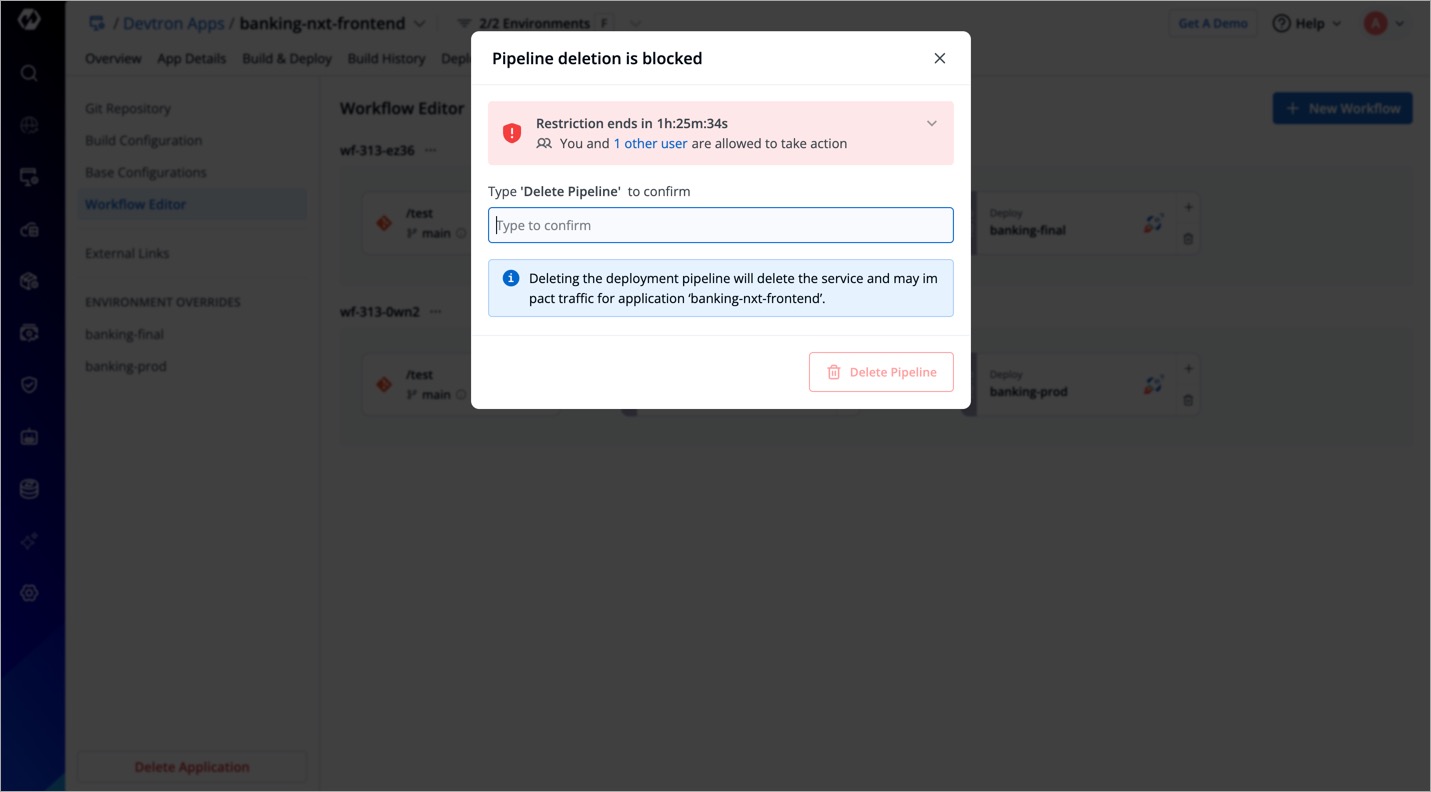Close the pipeline deletion dialog
1431x792 pixels.
tap(939, 58)
